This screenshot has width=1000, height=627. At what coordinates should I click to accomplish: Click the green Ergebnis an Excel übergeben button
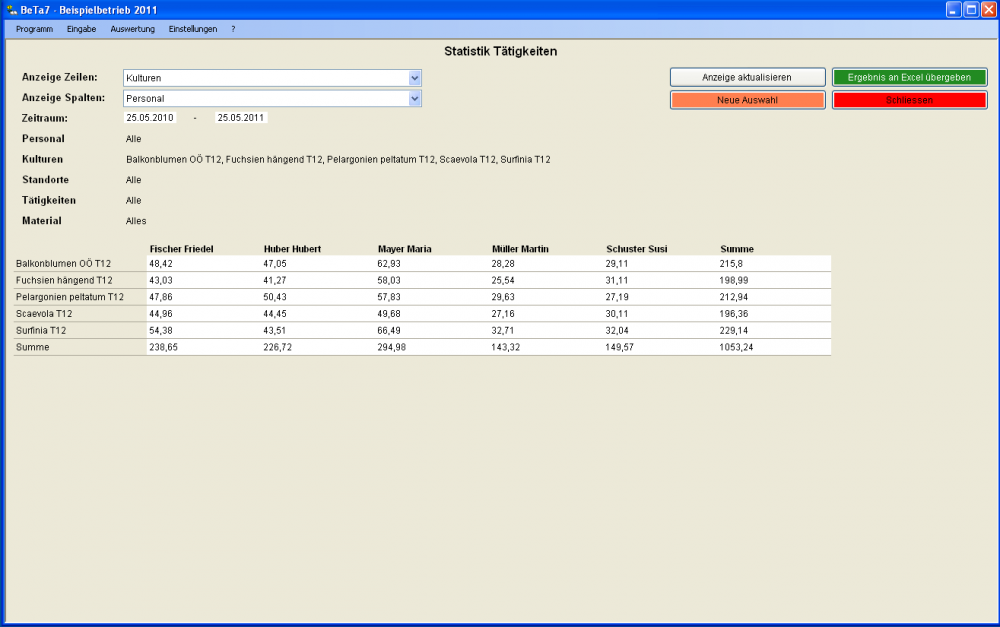pyautogui.click(x=909, y=78)
